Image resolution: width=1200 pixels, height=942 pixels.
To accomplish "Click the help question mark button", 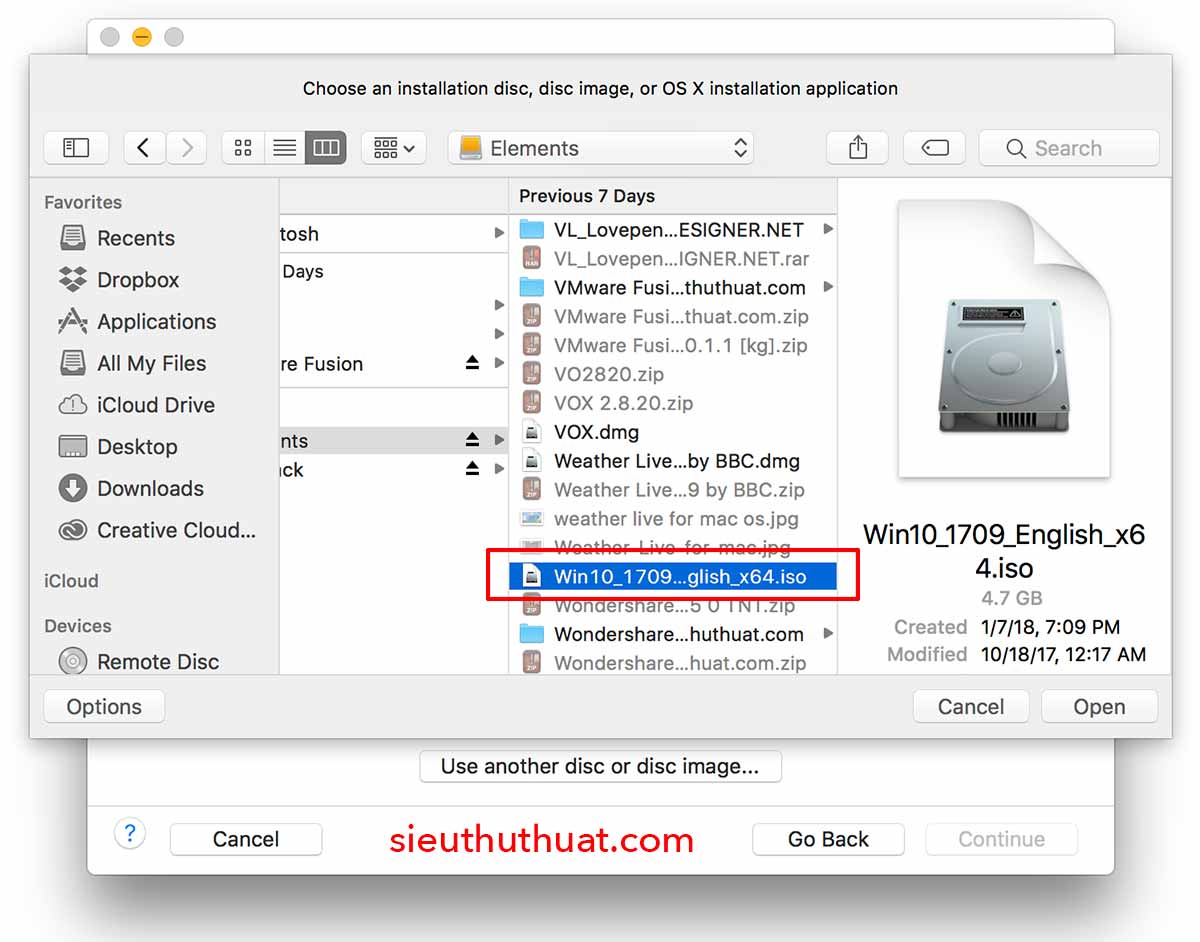I will [x=129, y=834].
